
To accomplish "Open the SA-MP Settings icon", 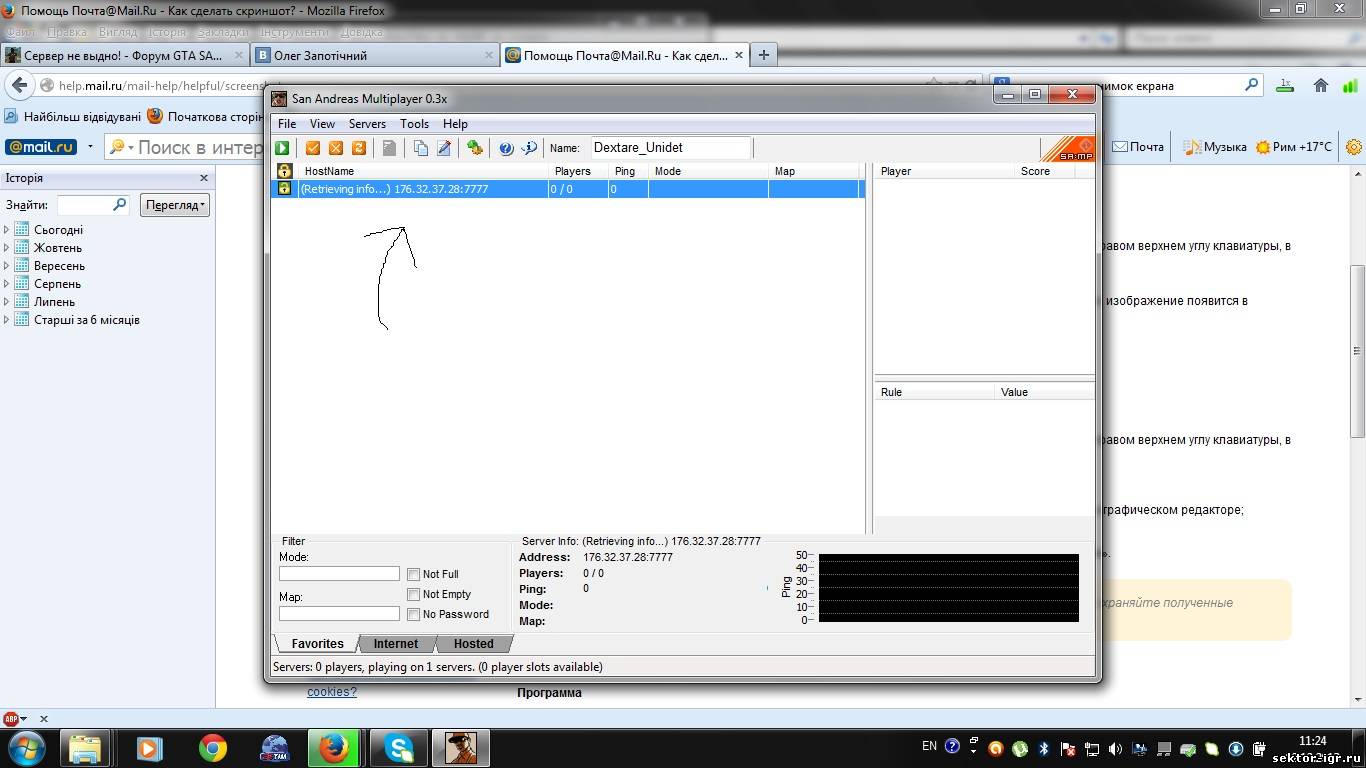I will pyautogui.click(x=475, y=148).
